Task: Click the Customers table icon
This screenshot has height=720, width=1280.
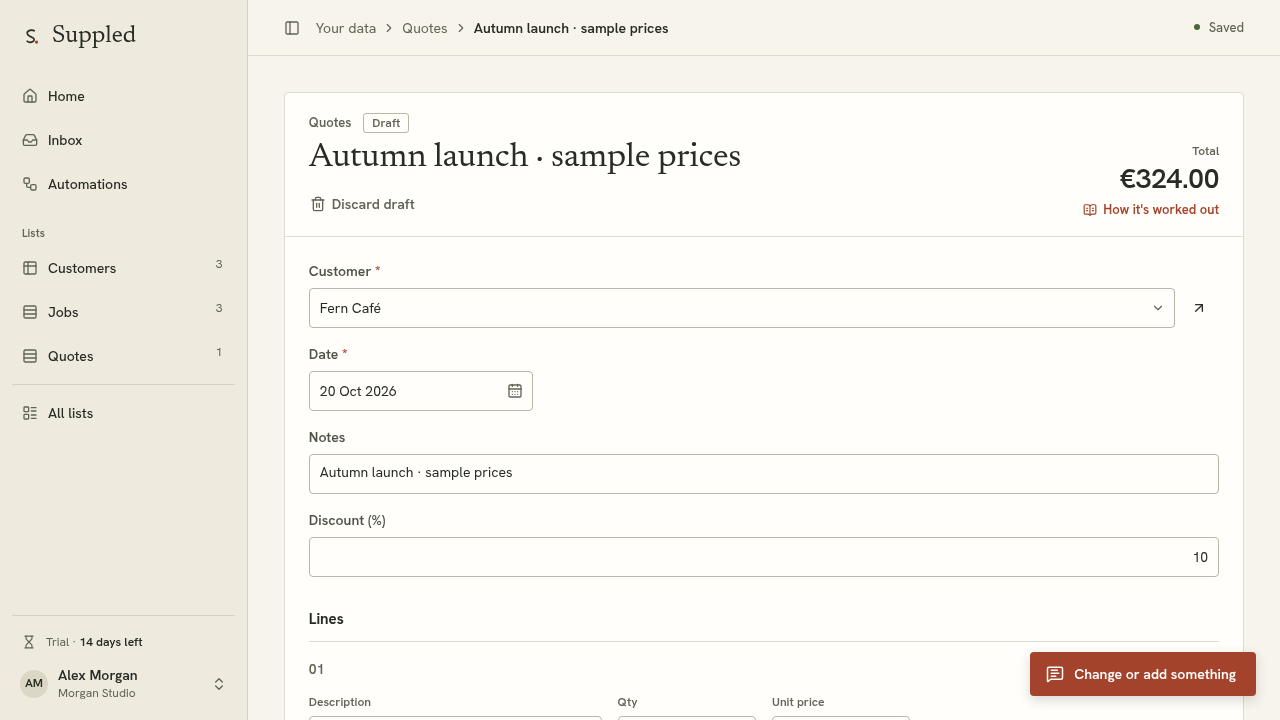Action: (30, 268)
